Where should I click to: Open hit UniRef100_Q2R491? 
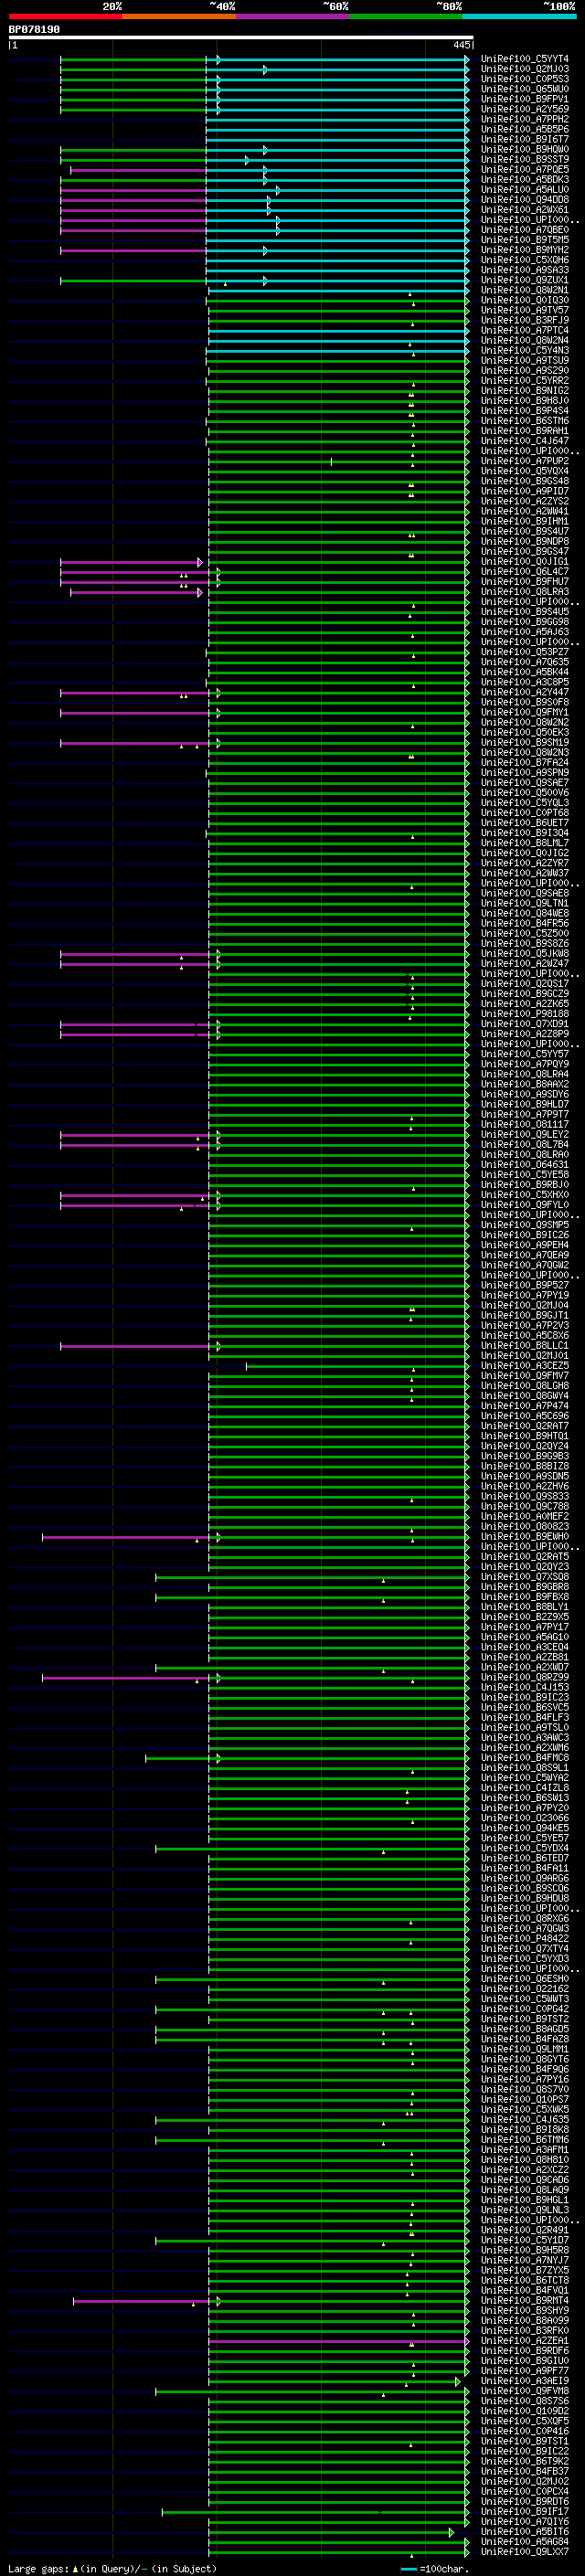525,2230
